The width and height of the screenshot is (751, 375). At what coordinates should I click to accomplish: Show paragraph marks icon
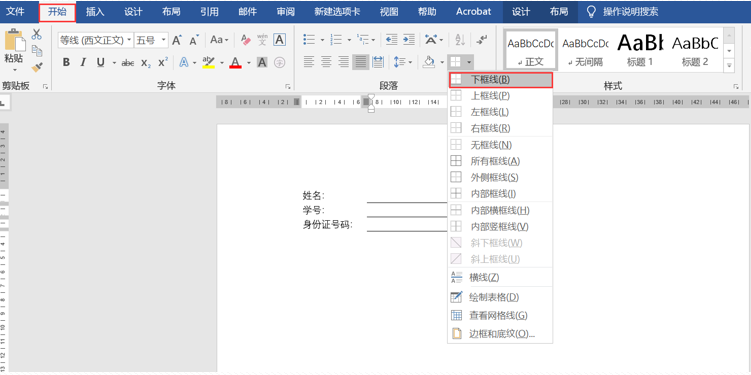pos(482,40)
